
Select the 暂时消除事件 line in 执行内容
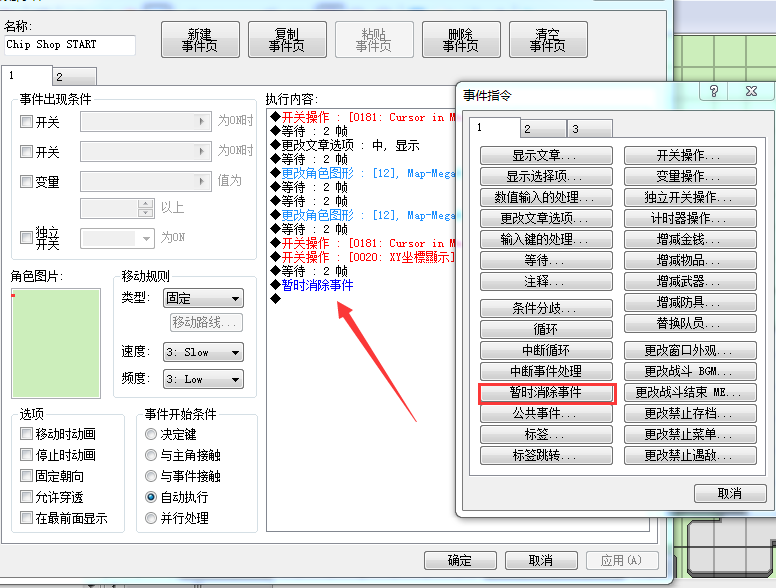tap(317, 285)
